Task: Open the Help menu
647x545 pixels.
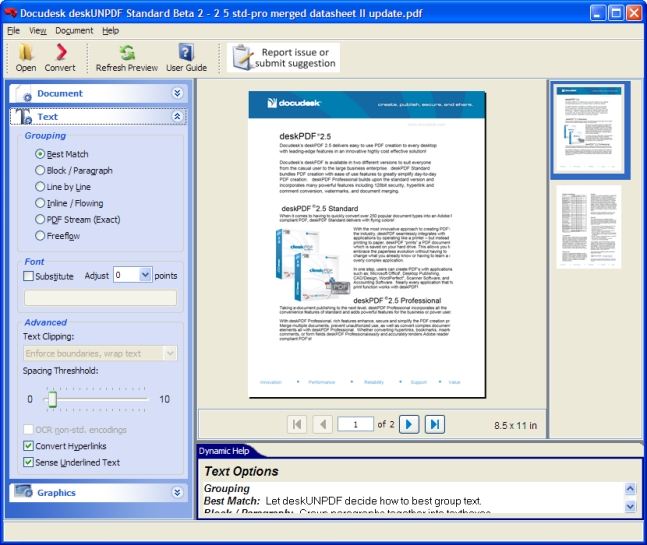Action: click(x=111, y=31)
